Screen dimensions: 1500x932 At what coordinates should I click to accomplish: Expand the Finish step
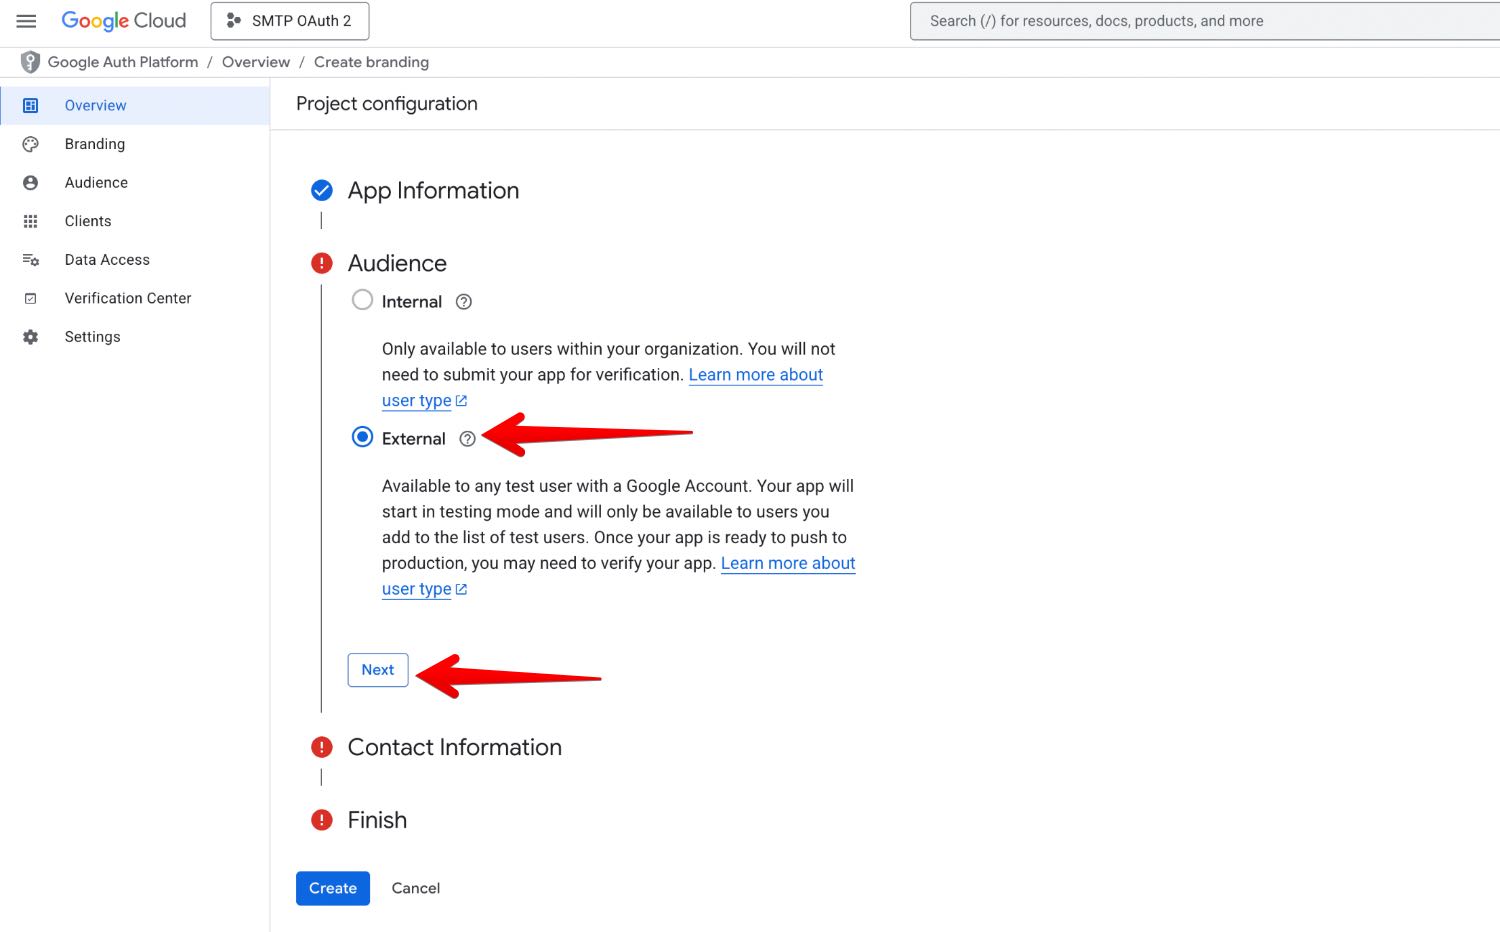click(x=377, y=820)
